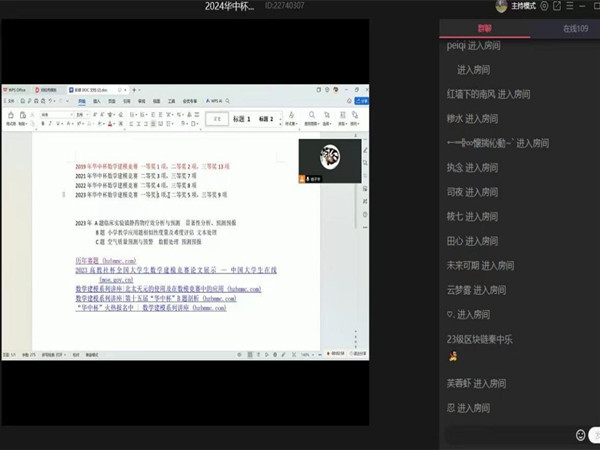Click the format painter icon
The width and height of the screenshot is (600, 450).
[x=11, y=115]
